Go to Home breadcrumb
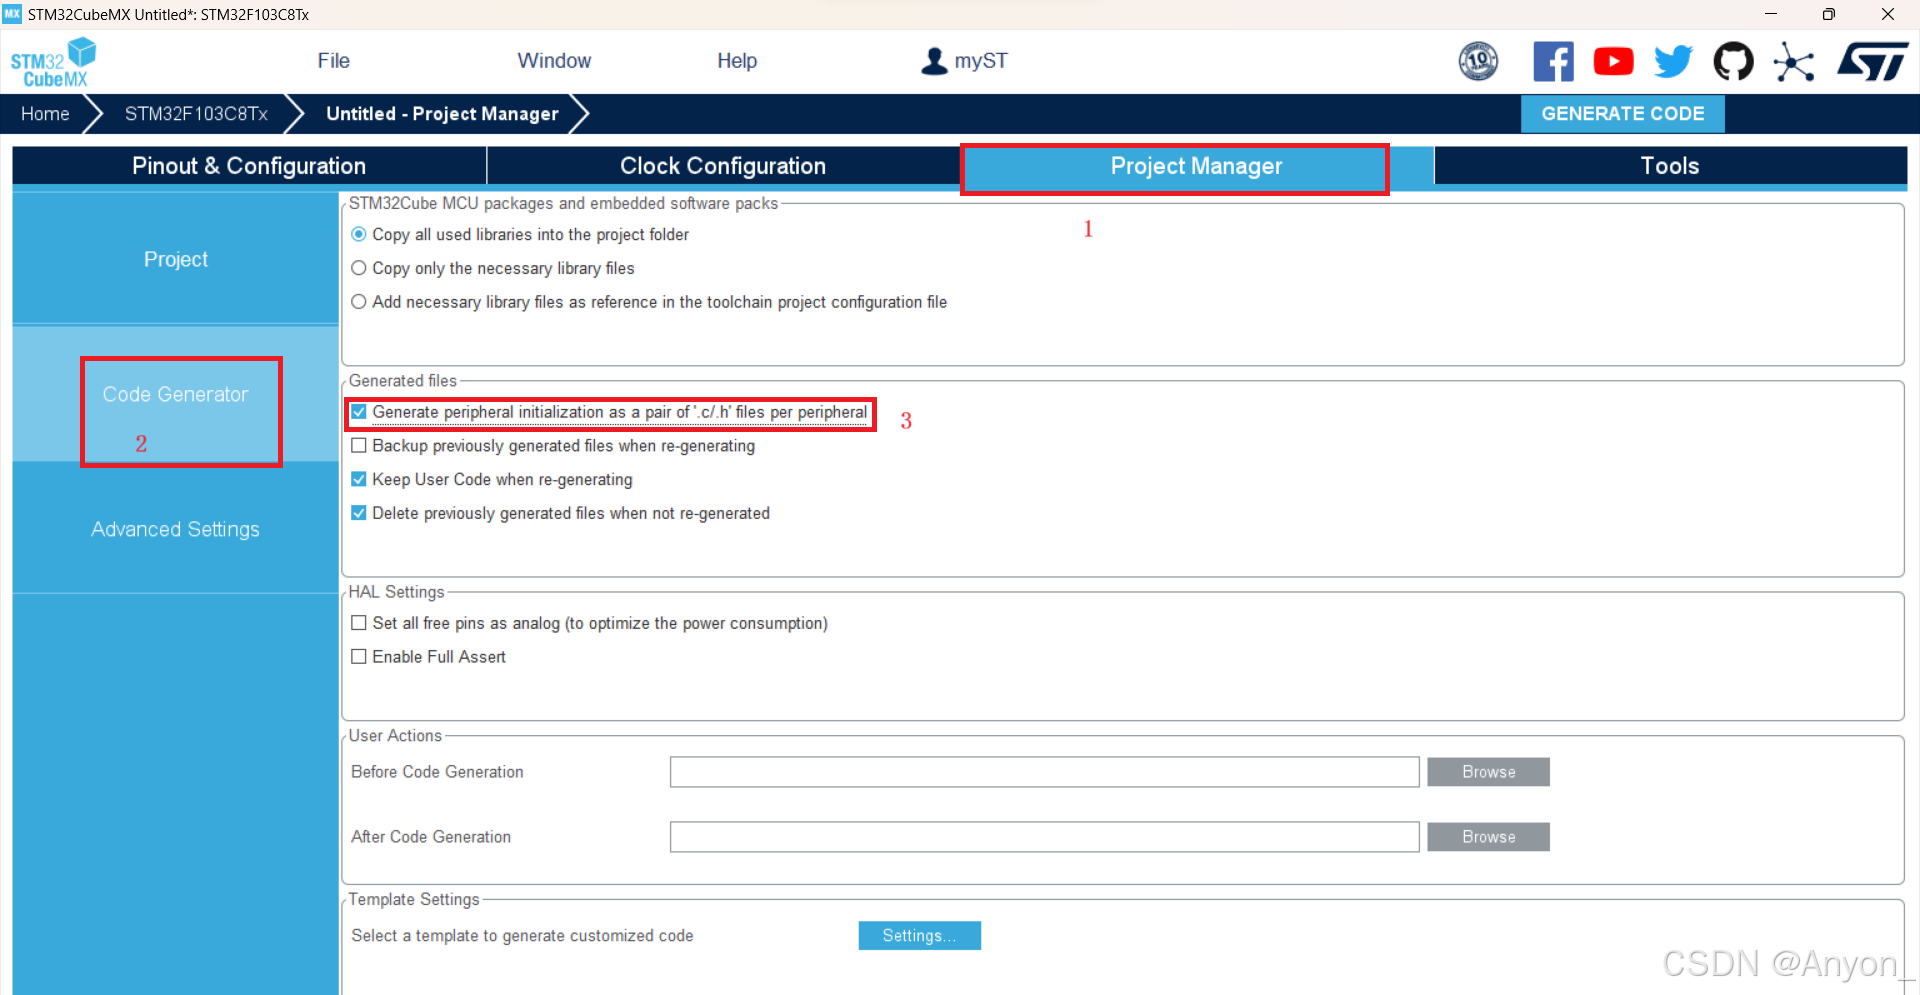1920x995 pixels. (45, 114)
